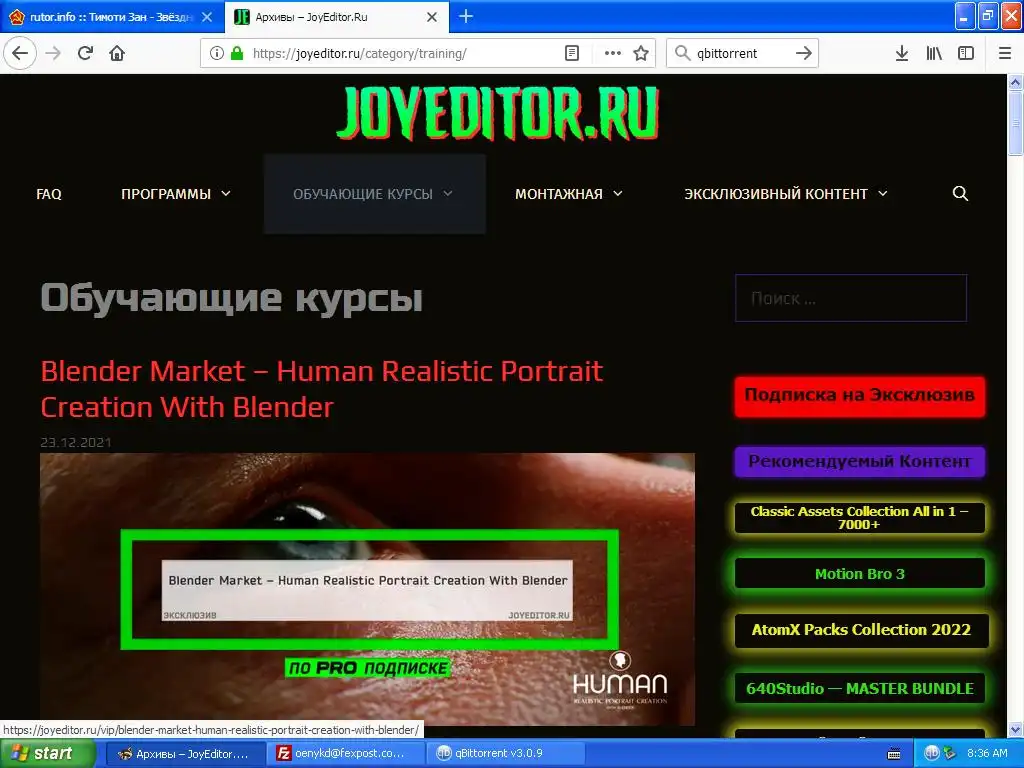Image resolution: width=1024 pixels, height=768 pixels.
Task: Open the Blender portrait article thumbnail image
Action: tap(367, 589)
